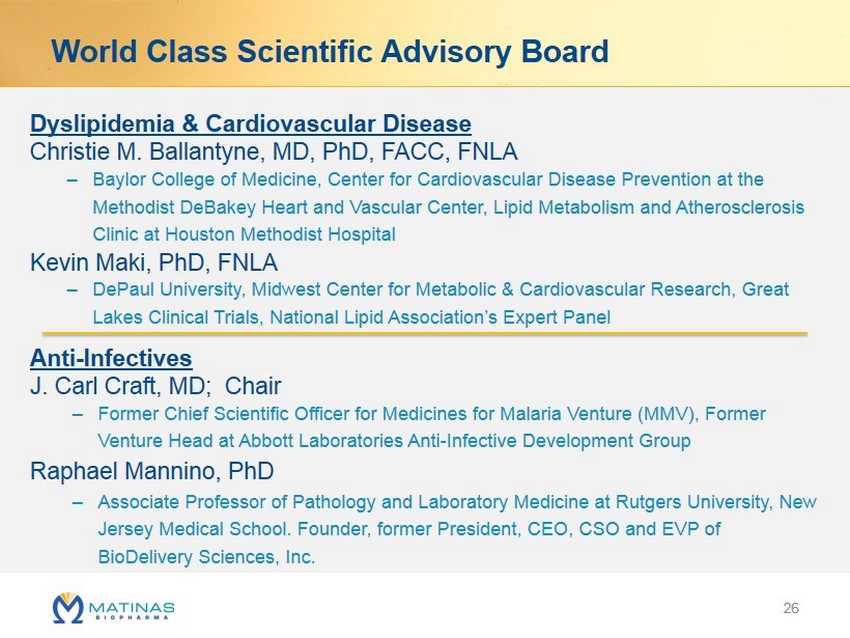The width and height of the screenshot is (850, 638).
Task: Click the Former Chief Scientific Officer line
Action: point(431,413)
